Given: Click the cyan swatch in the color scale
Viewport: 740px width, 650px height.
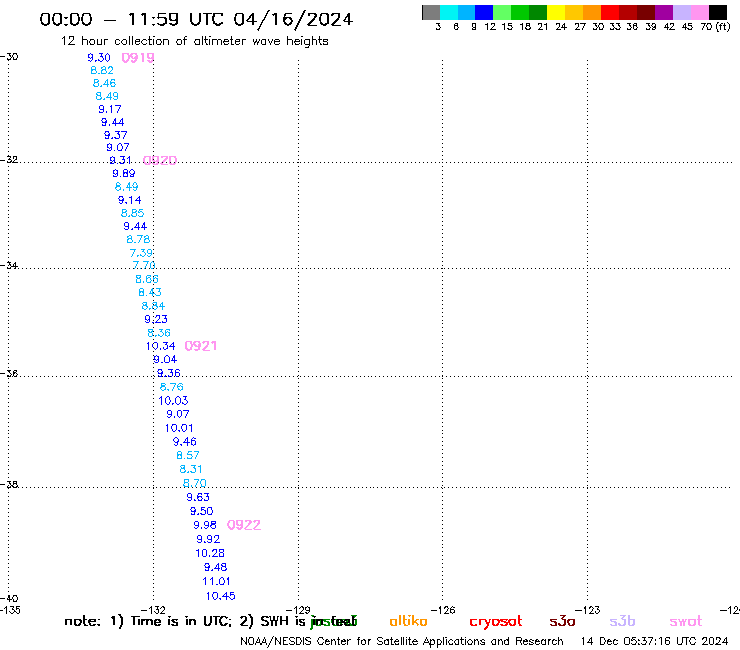Looking at the screenshot, I should click(x=449, y=12).
